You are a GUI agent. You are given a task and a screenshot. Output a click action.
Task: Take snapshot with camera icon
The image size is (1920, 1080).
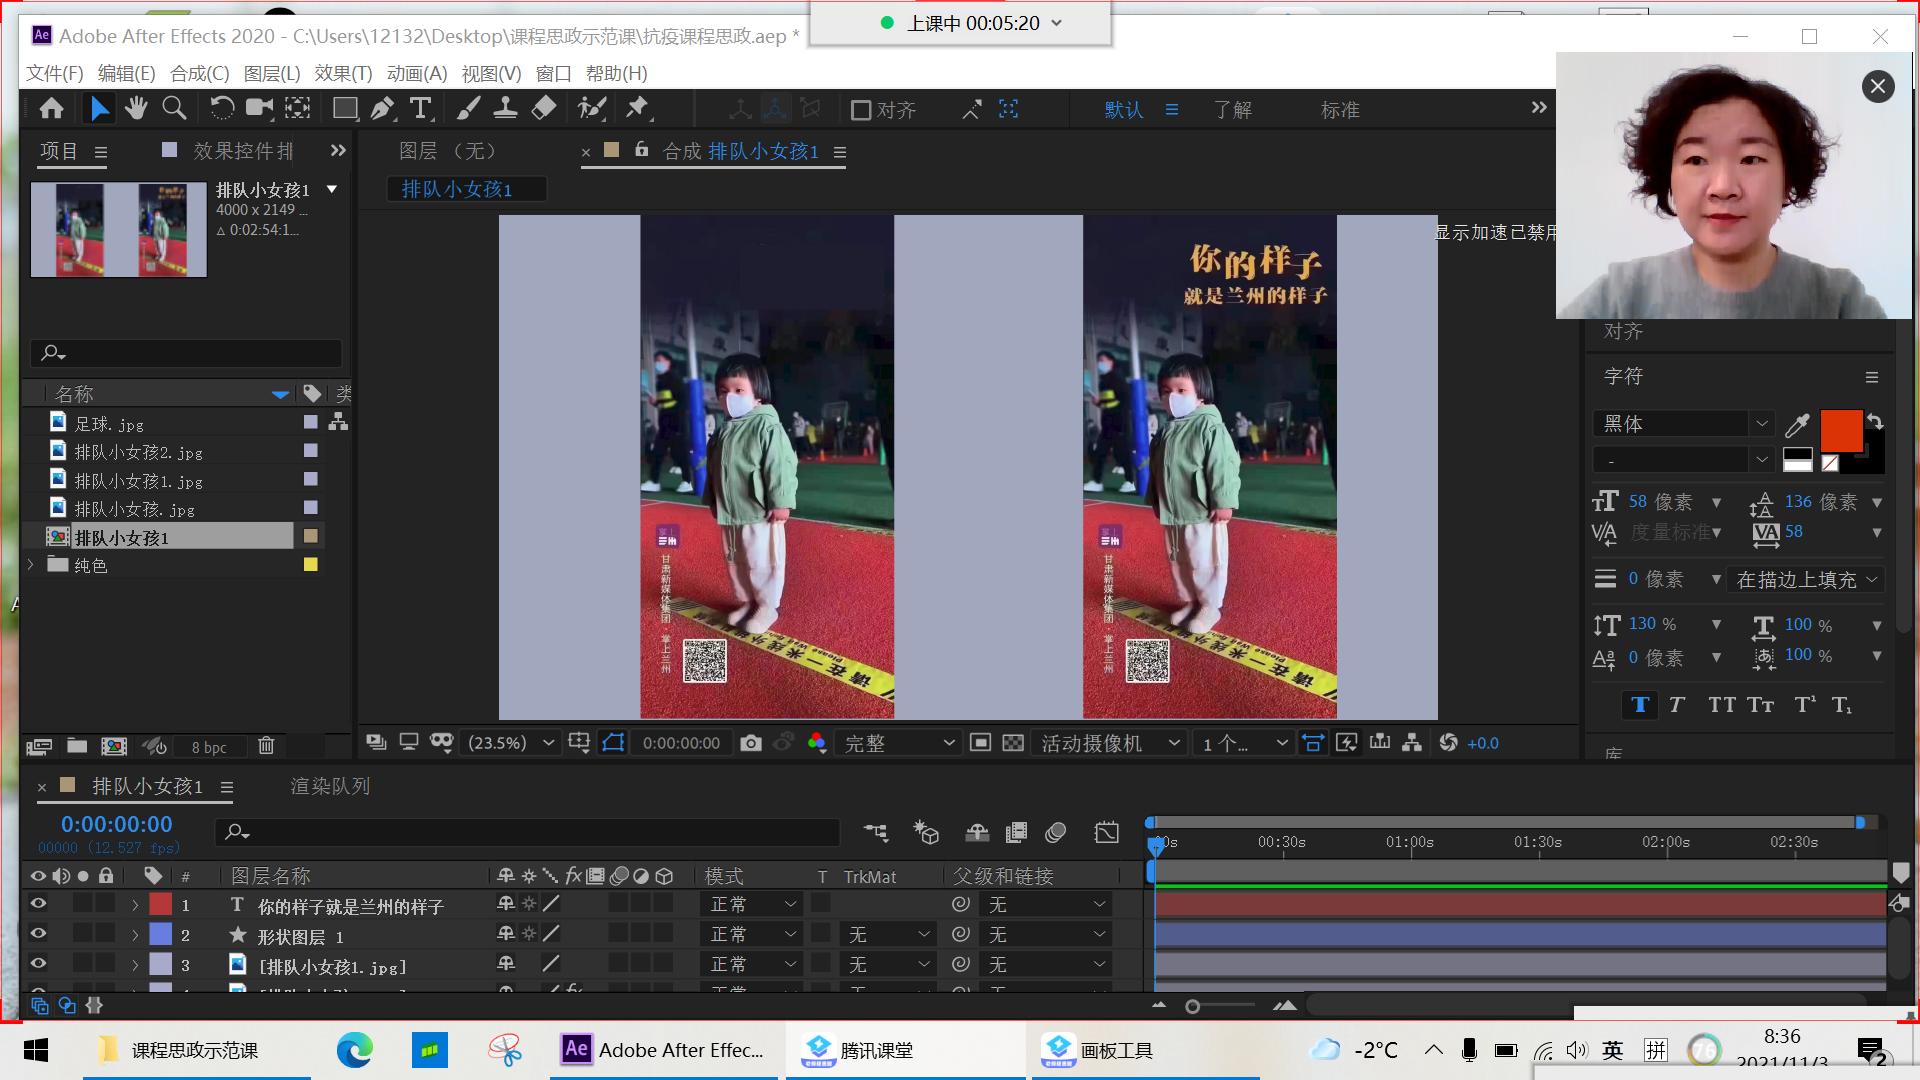751,743
